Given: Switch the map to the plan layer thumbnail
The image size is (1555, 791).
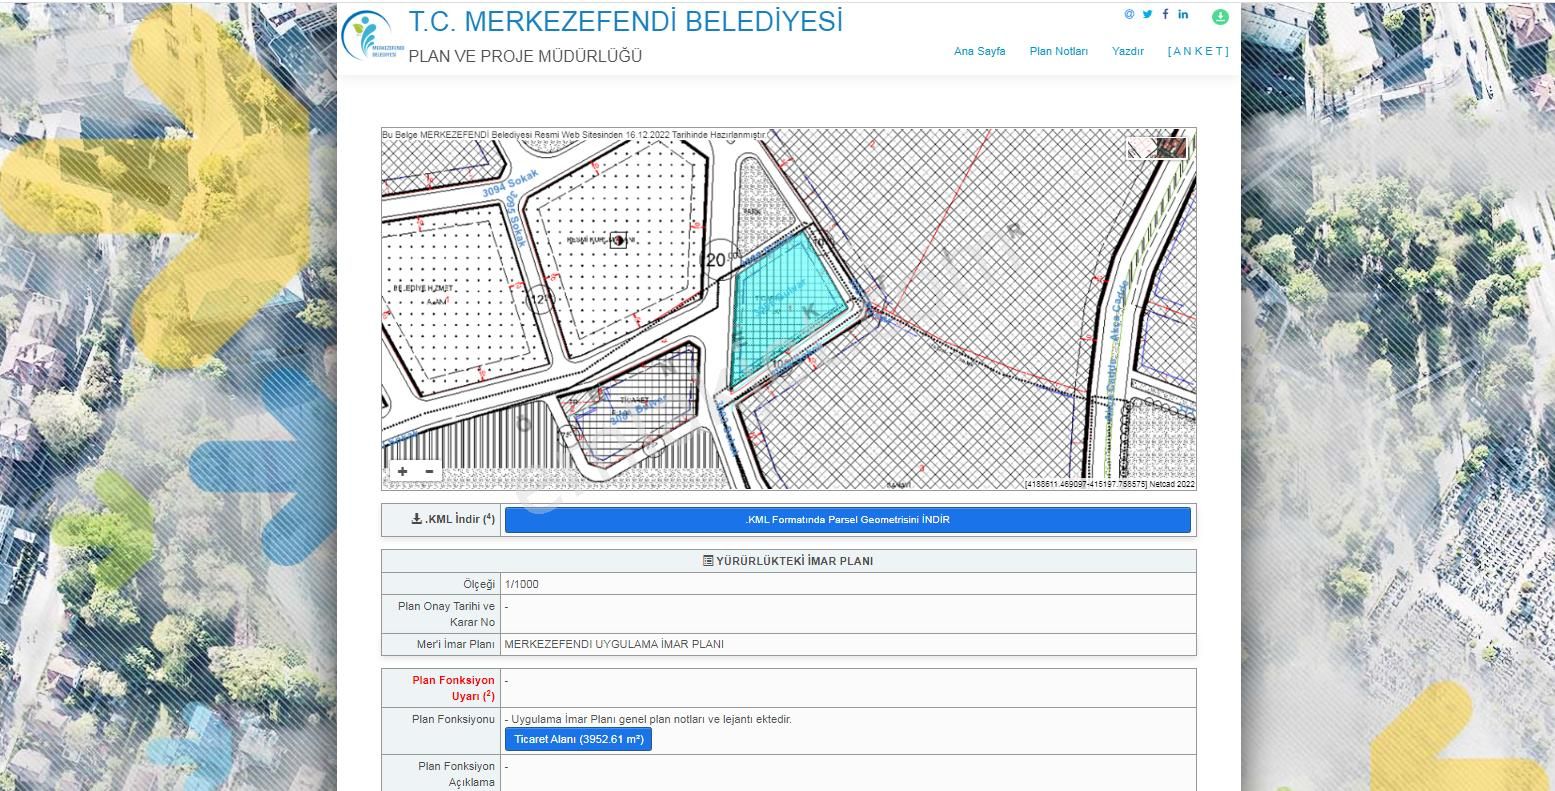Looking at the screenshot, I should point(1141,148).
